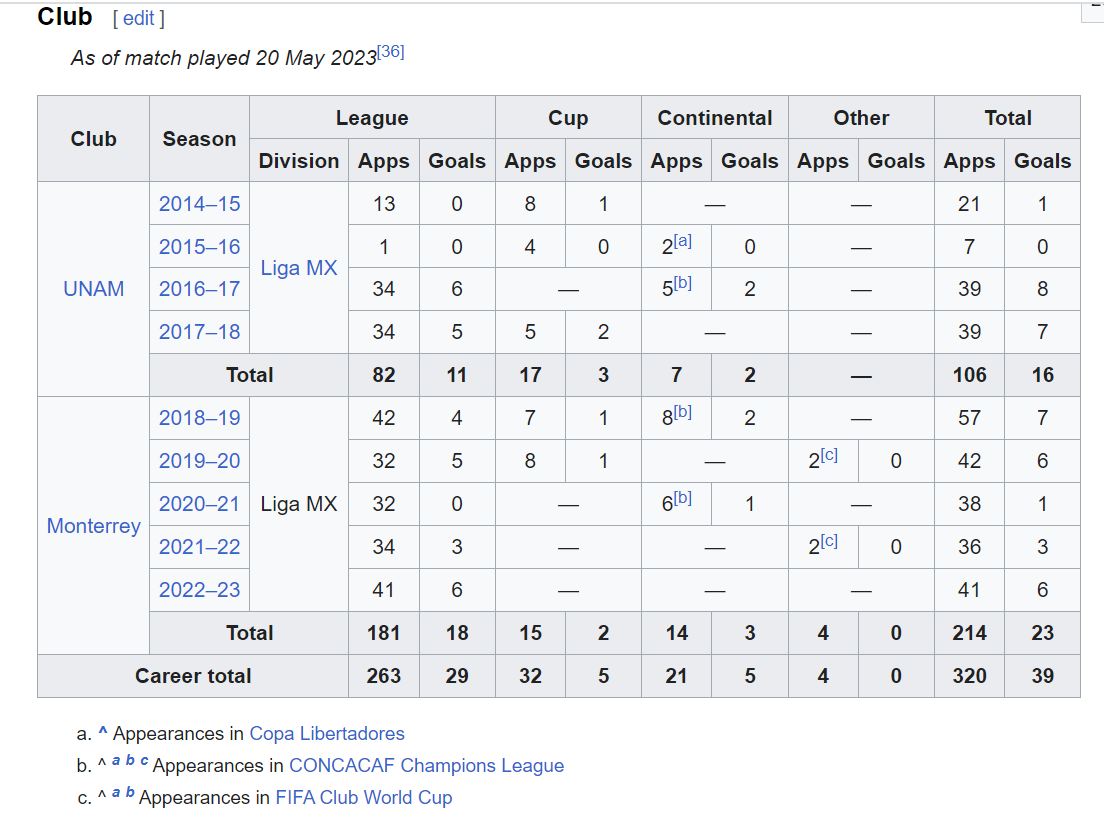Open reference 36 superscript citation
This screenshot has height=839, width=1104.
[x=390, y=51]
